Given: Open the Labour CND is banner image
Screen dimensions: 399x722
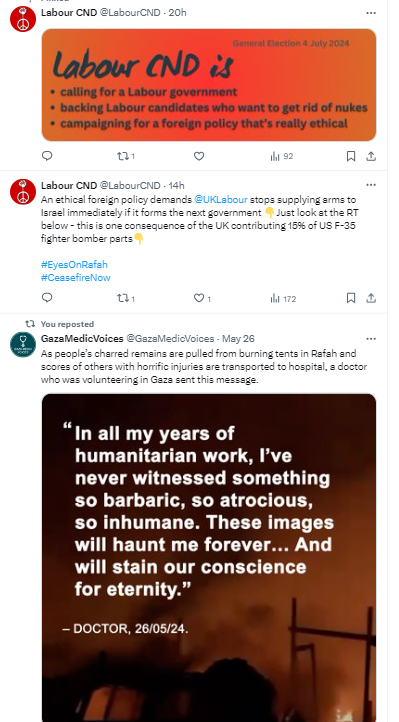Looking at the screenshot, I should (209, 85).
